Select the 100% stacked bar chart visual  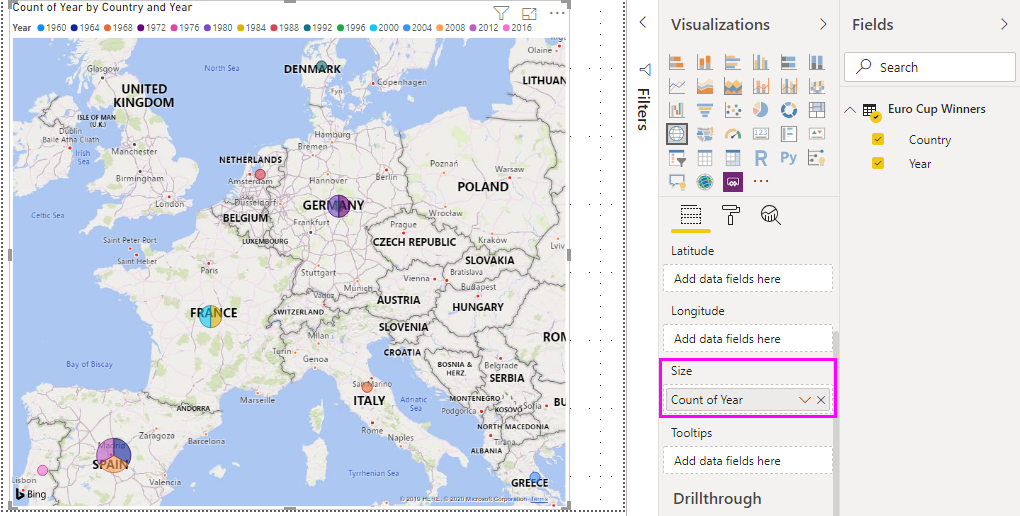(788, 62)
